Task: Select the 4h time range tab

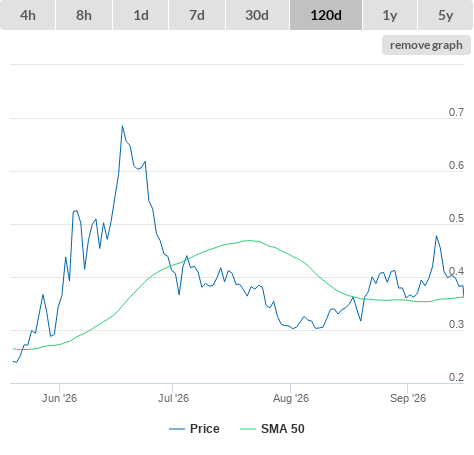Action: 27,15
